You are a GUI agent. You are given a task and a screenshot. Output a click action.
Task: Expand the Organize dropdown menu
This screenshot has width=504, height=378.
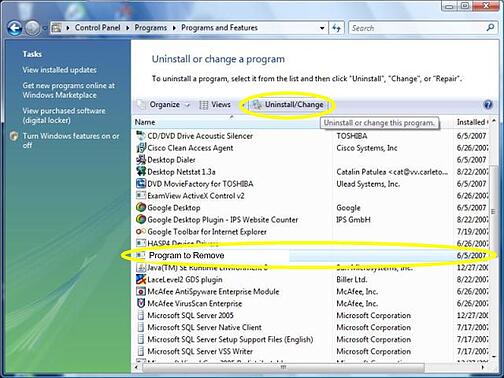coord(188,105)
